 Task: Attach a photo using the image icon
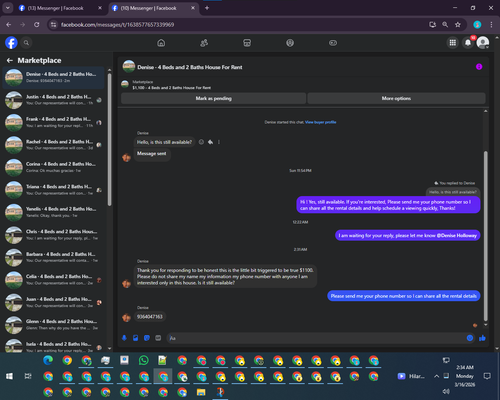(135, 338)
